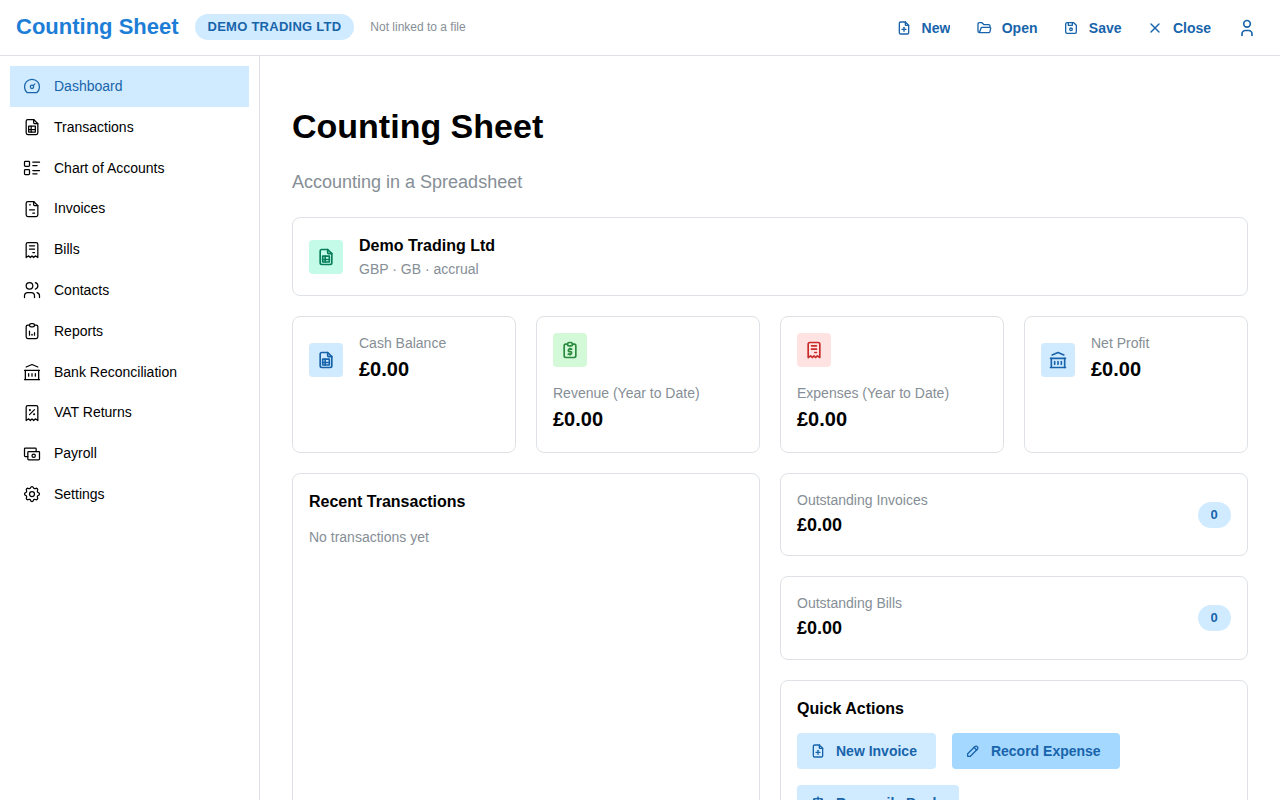This screenshot has height=800, width=1280.
Task: Click 'Not linked to a file' status text
Action: (418, 27)
